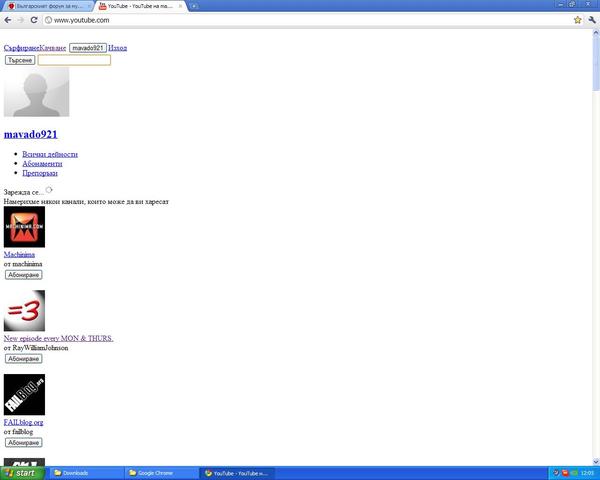Bookmark this page with the star icon
The image size is (600, 480).
pyautogui.click(x=577, y=20)
